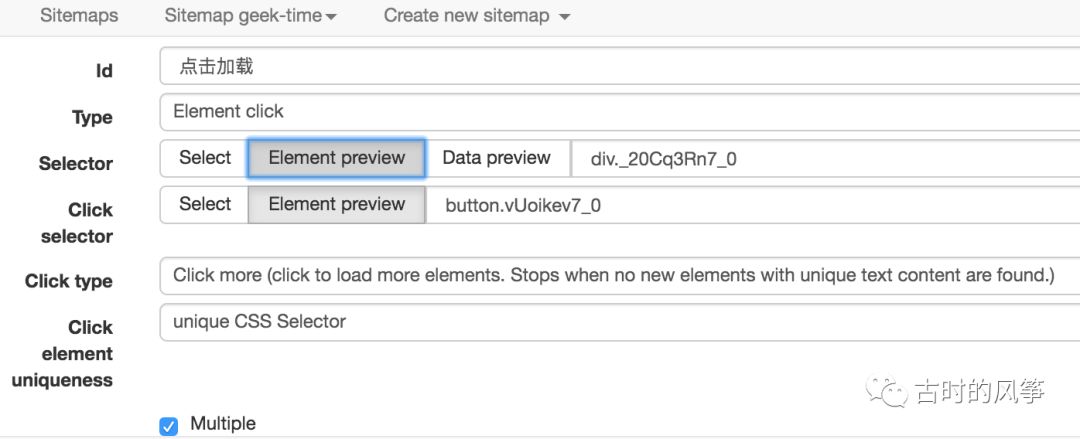Click Element preview in Click selector row
1080x439 pixels.
337,204
